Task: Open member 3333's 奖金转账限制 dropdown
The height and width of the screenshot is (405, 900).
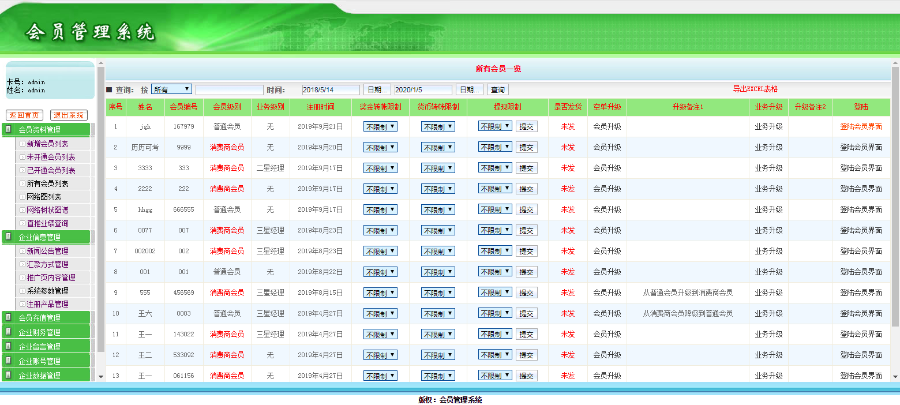Action: tap(380, 168)
